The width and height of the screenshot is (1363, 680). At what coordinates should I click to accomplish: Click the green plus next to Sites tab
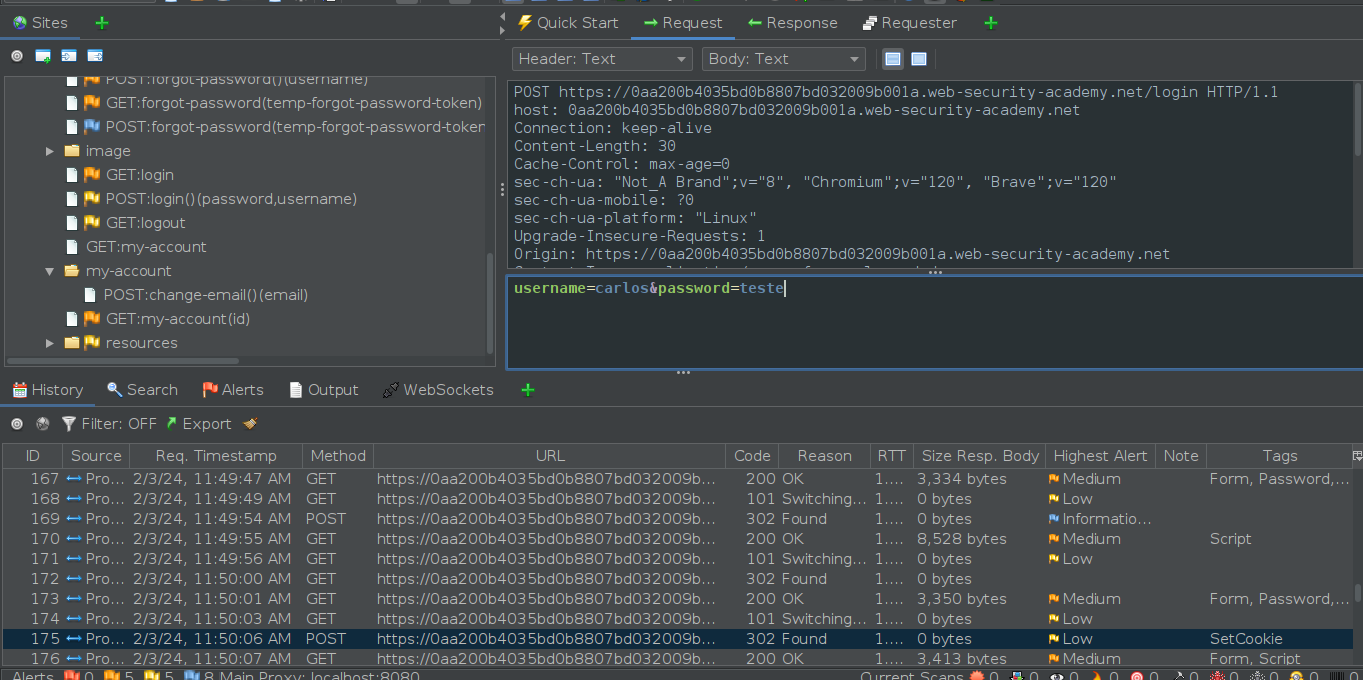tap(102, 22)
